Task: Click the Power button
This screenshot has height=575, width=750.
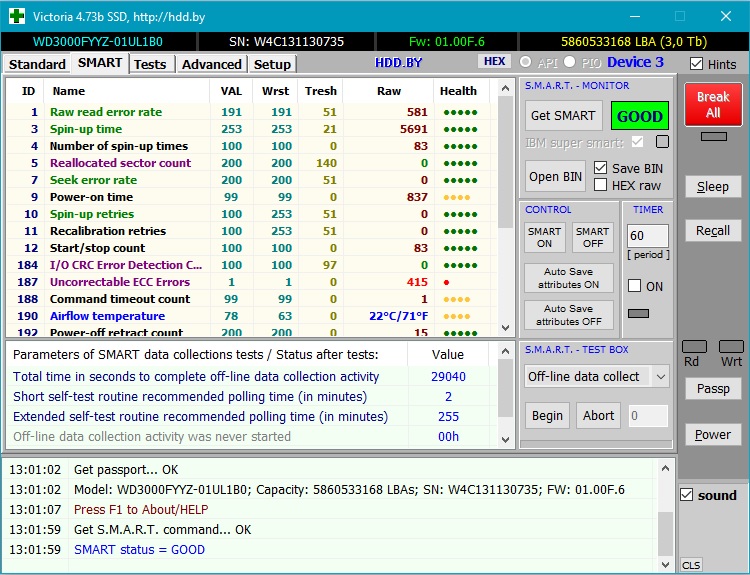Action: 713,434
